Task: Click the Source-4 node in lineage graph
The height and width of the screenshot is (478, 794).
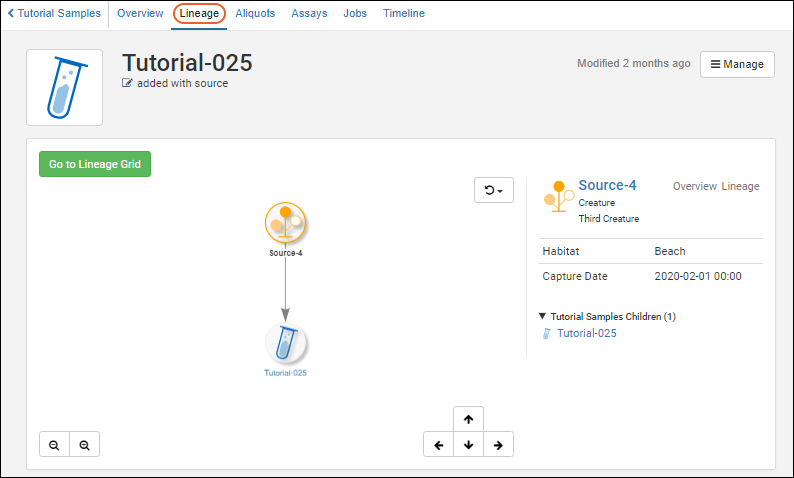Action: [x=285, y=222]
